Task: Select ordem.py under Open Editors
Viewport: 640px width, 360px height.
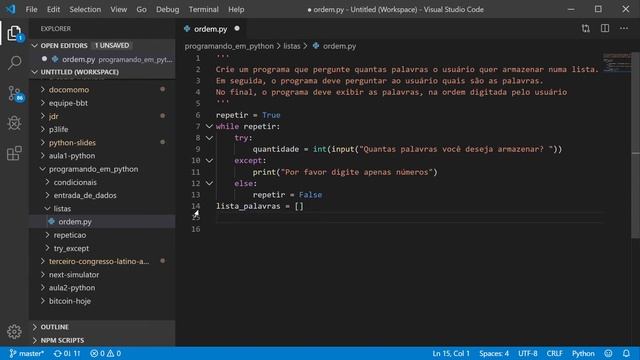Action: coord(102,59)
